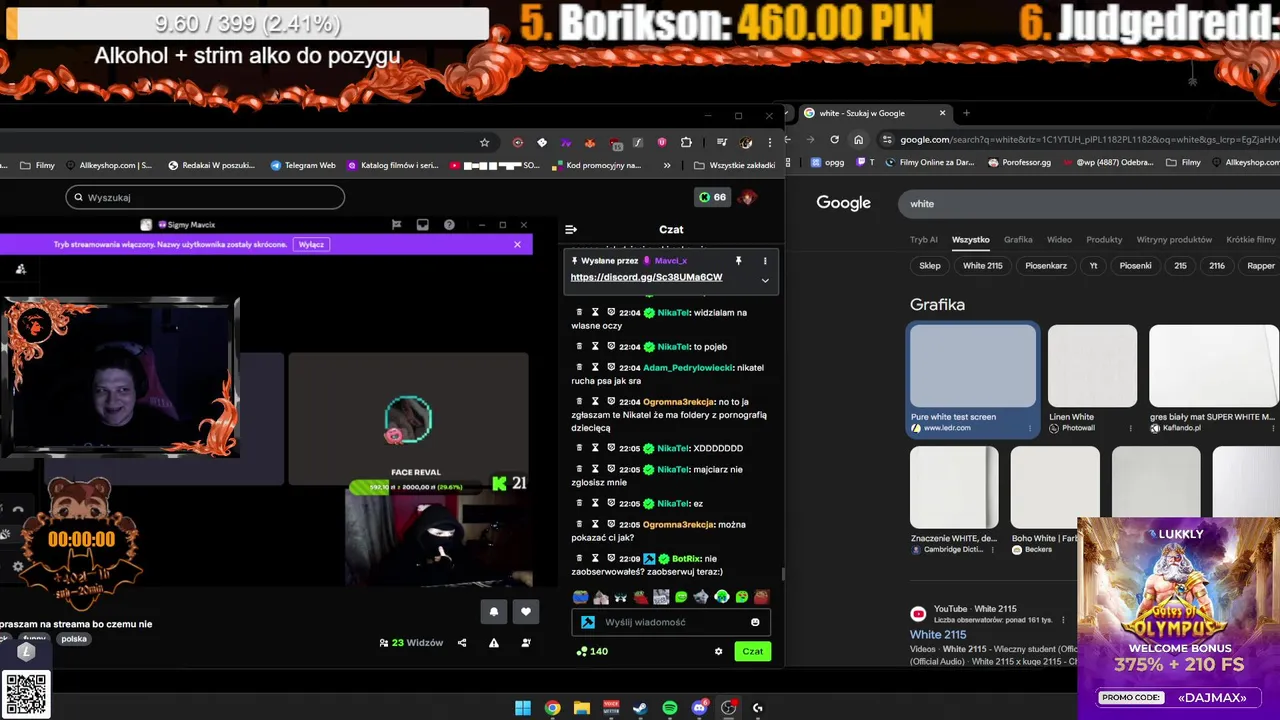Open the emoji picker in chat input
This screenshot has height=720, width=1280.
click(x=755, y=622)
